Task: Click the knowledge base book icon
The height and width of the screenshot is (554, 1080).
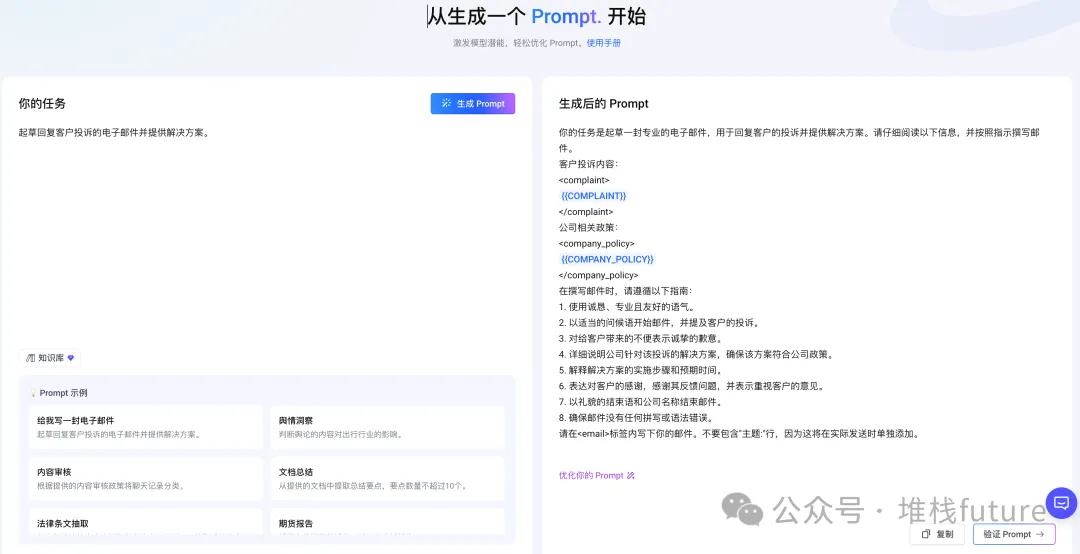Action: tap(30, 358)
